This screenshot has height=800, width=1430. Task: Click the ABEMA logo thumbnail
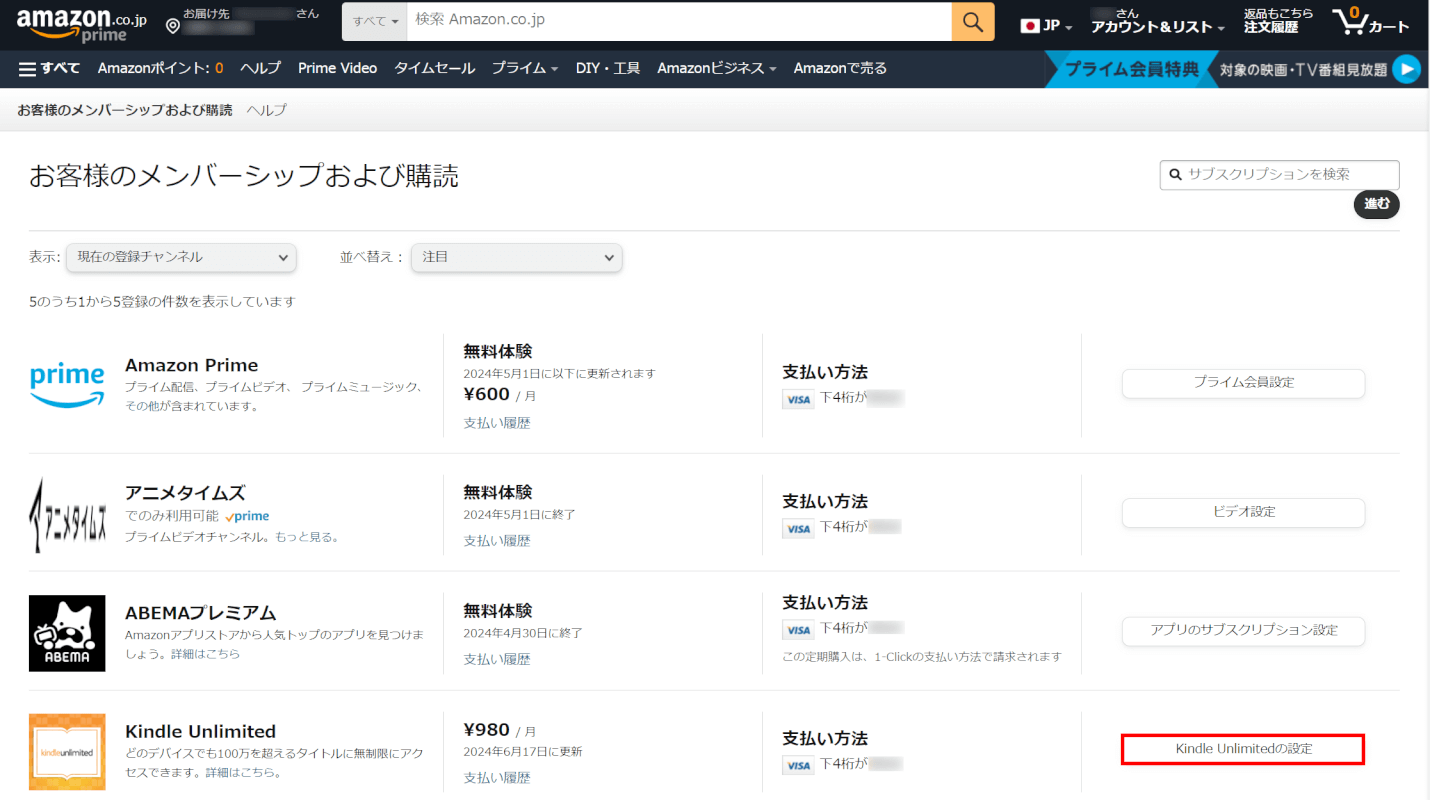tap(67, 632)
